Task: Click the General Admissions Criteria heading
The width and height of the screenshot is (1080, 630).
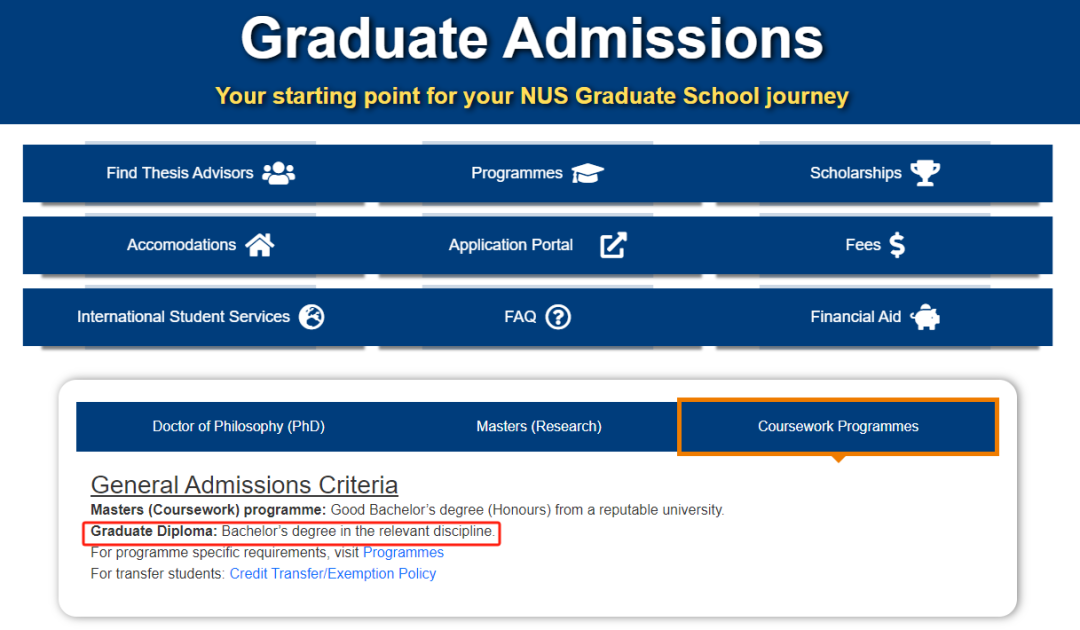Action: 245,485
